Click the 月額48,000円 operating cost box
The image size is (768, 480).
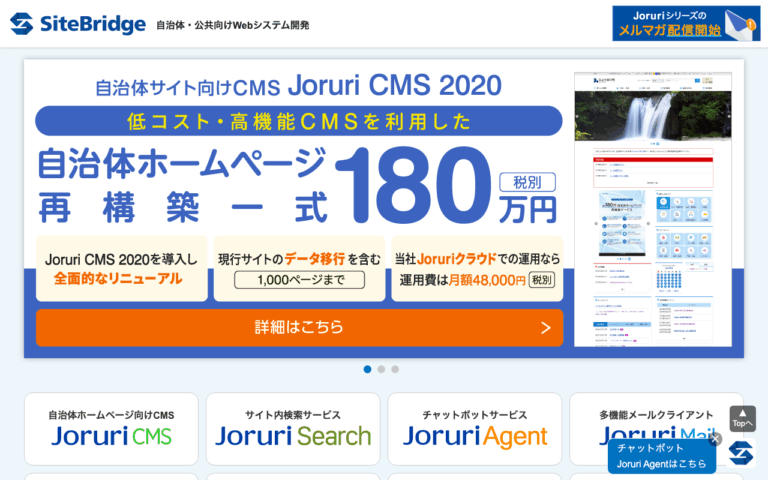coord(478,268)
